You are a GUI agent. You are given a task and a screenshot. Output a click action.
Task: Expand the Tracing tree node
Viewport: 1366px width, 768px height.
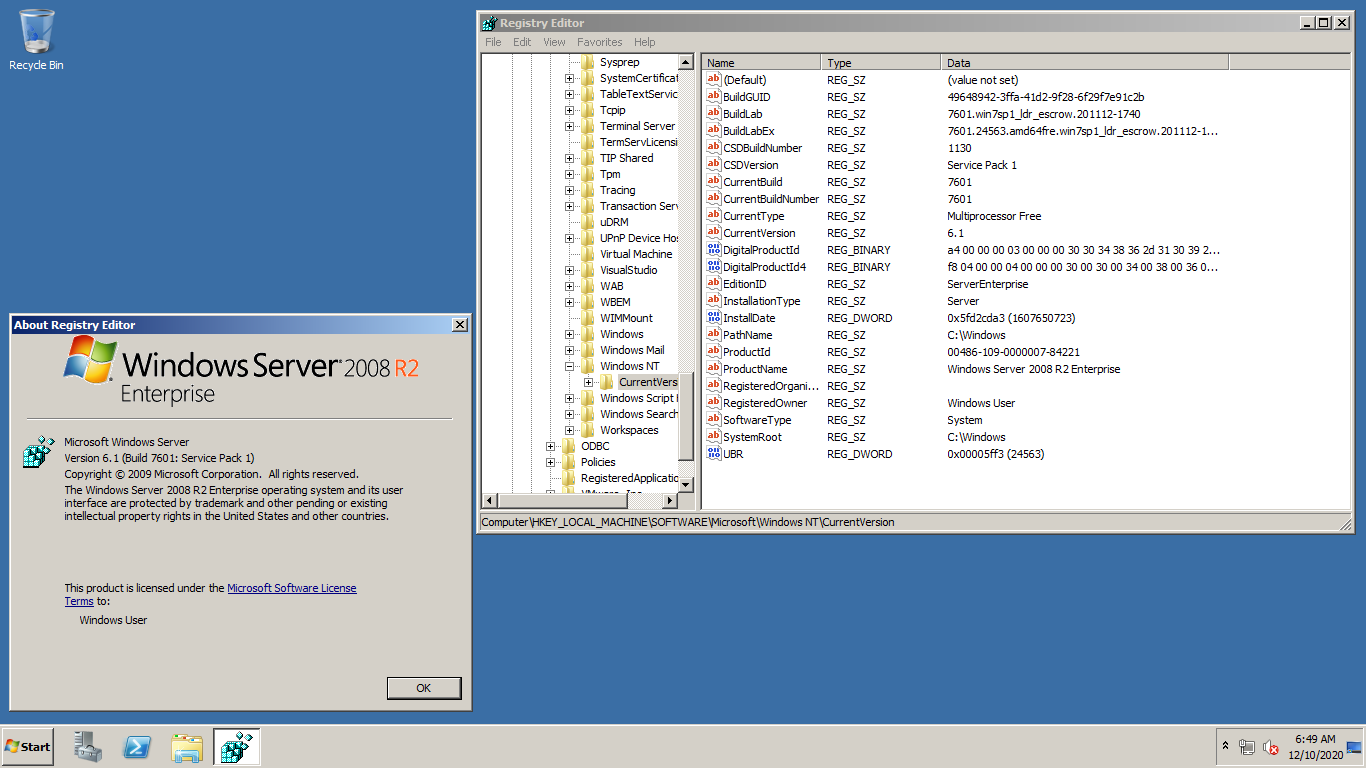(570, 190)
